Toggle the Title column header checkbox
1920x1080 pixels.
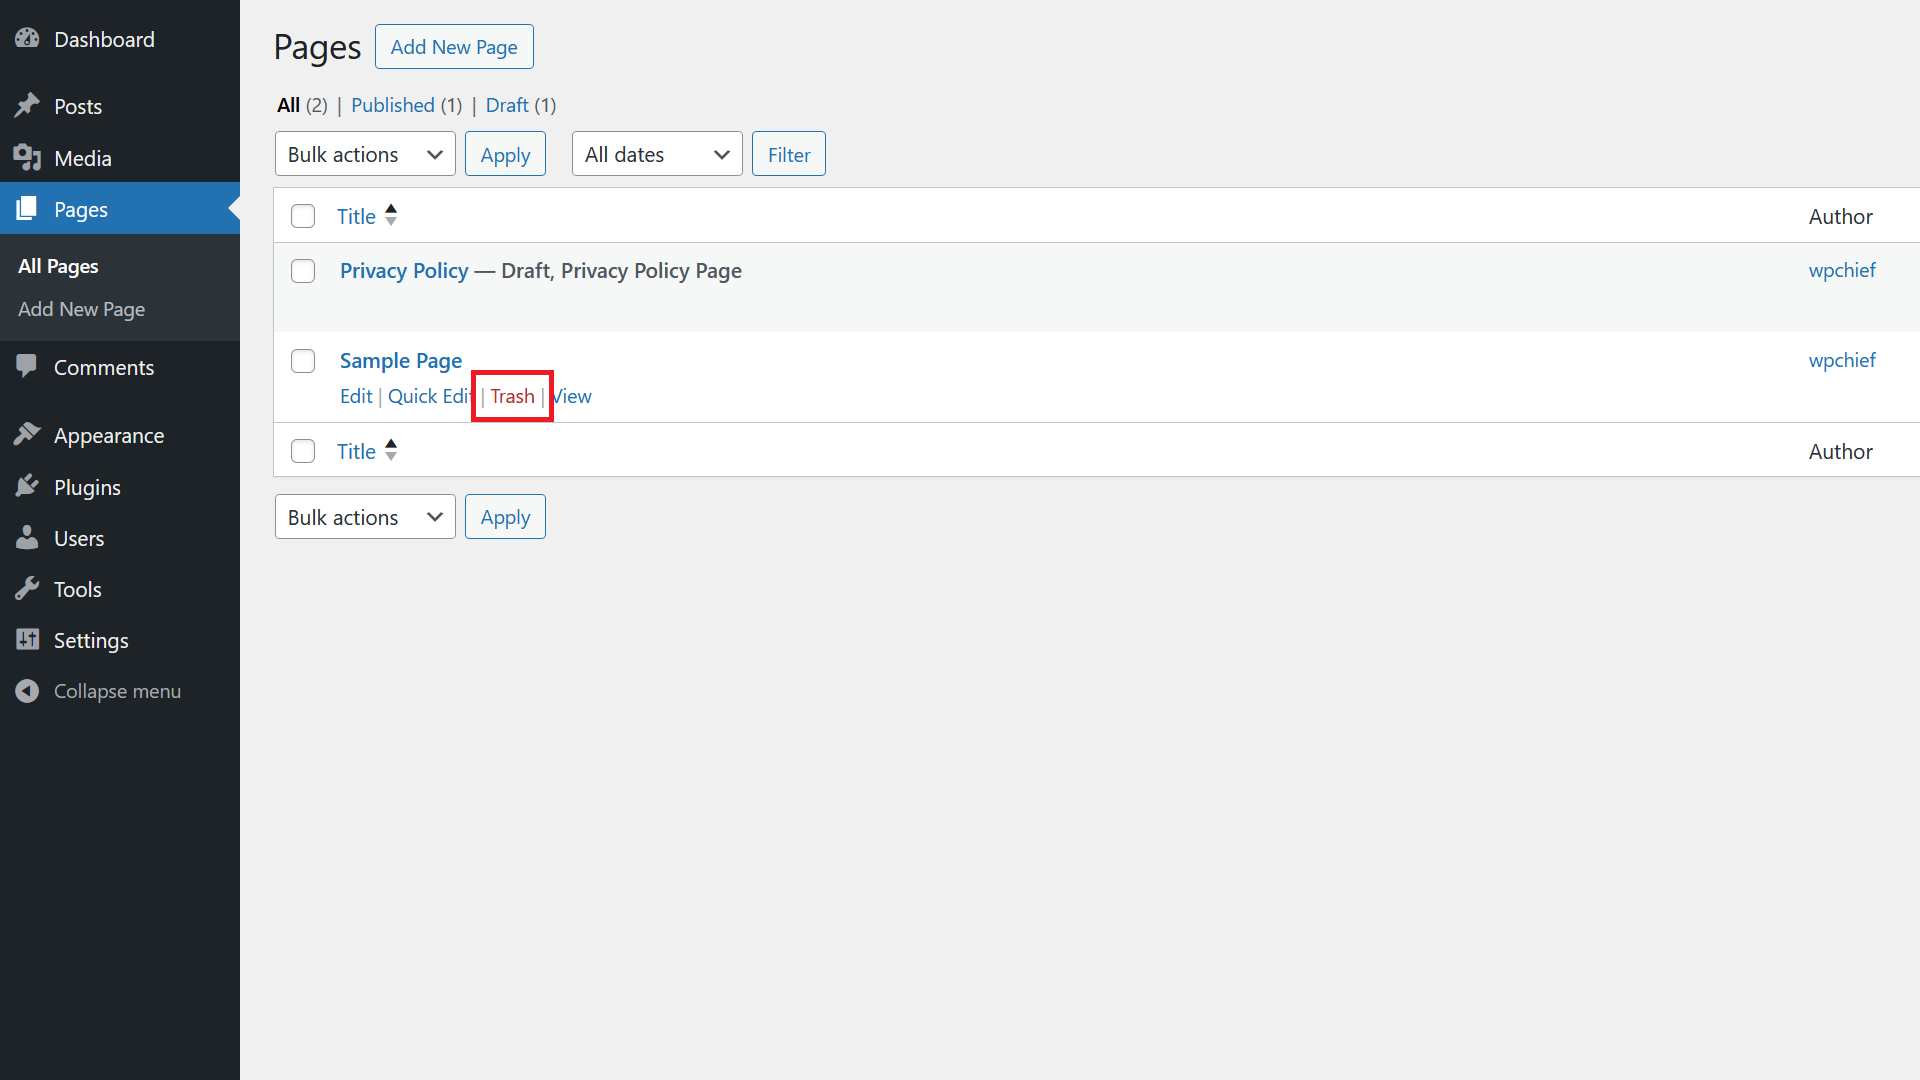click(x=301, y=215)
